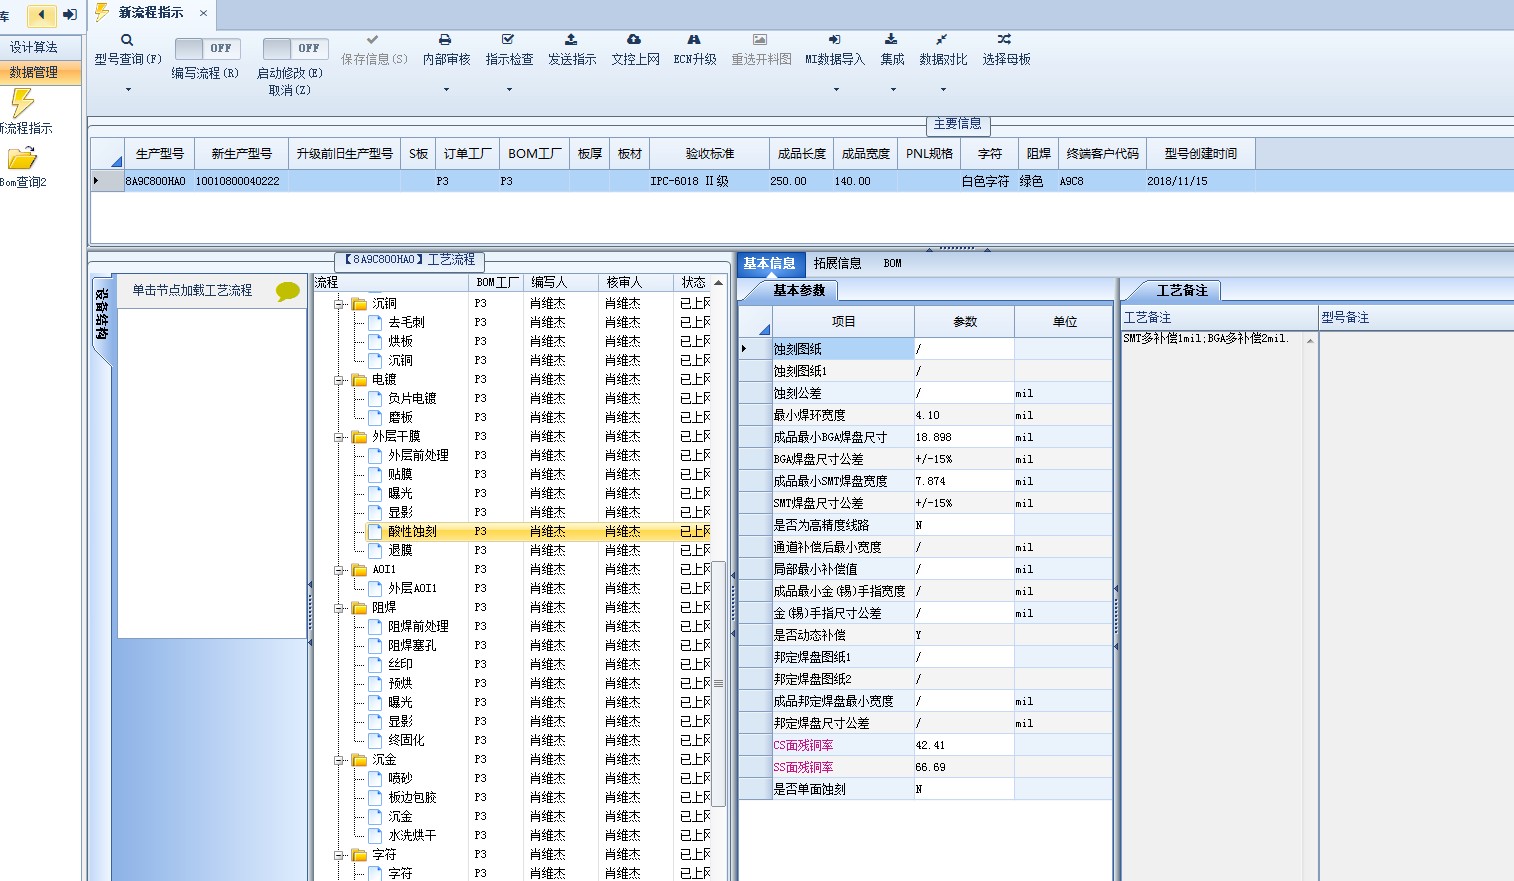Click 选择母板 shuffle icon
1514x881 pixels.
coord(1004,40)
